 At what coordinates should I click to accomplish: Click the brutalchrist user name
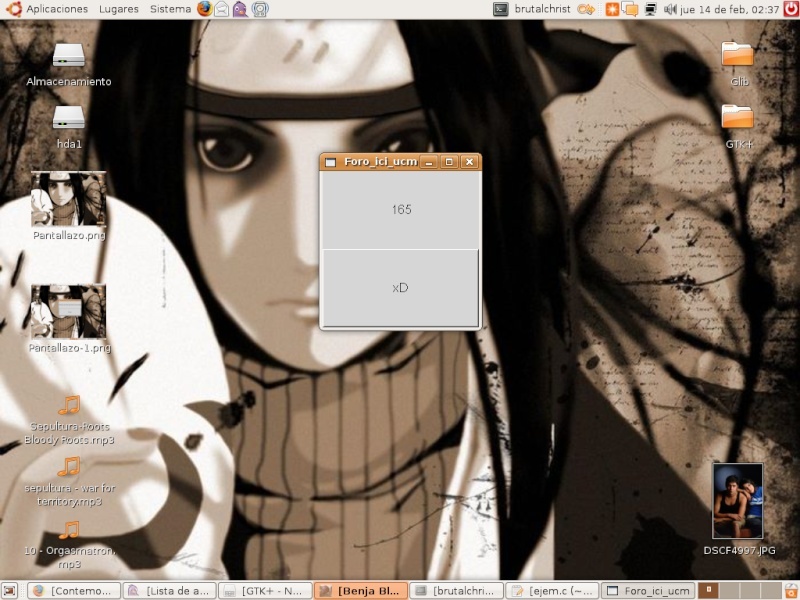pos(542,9)
